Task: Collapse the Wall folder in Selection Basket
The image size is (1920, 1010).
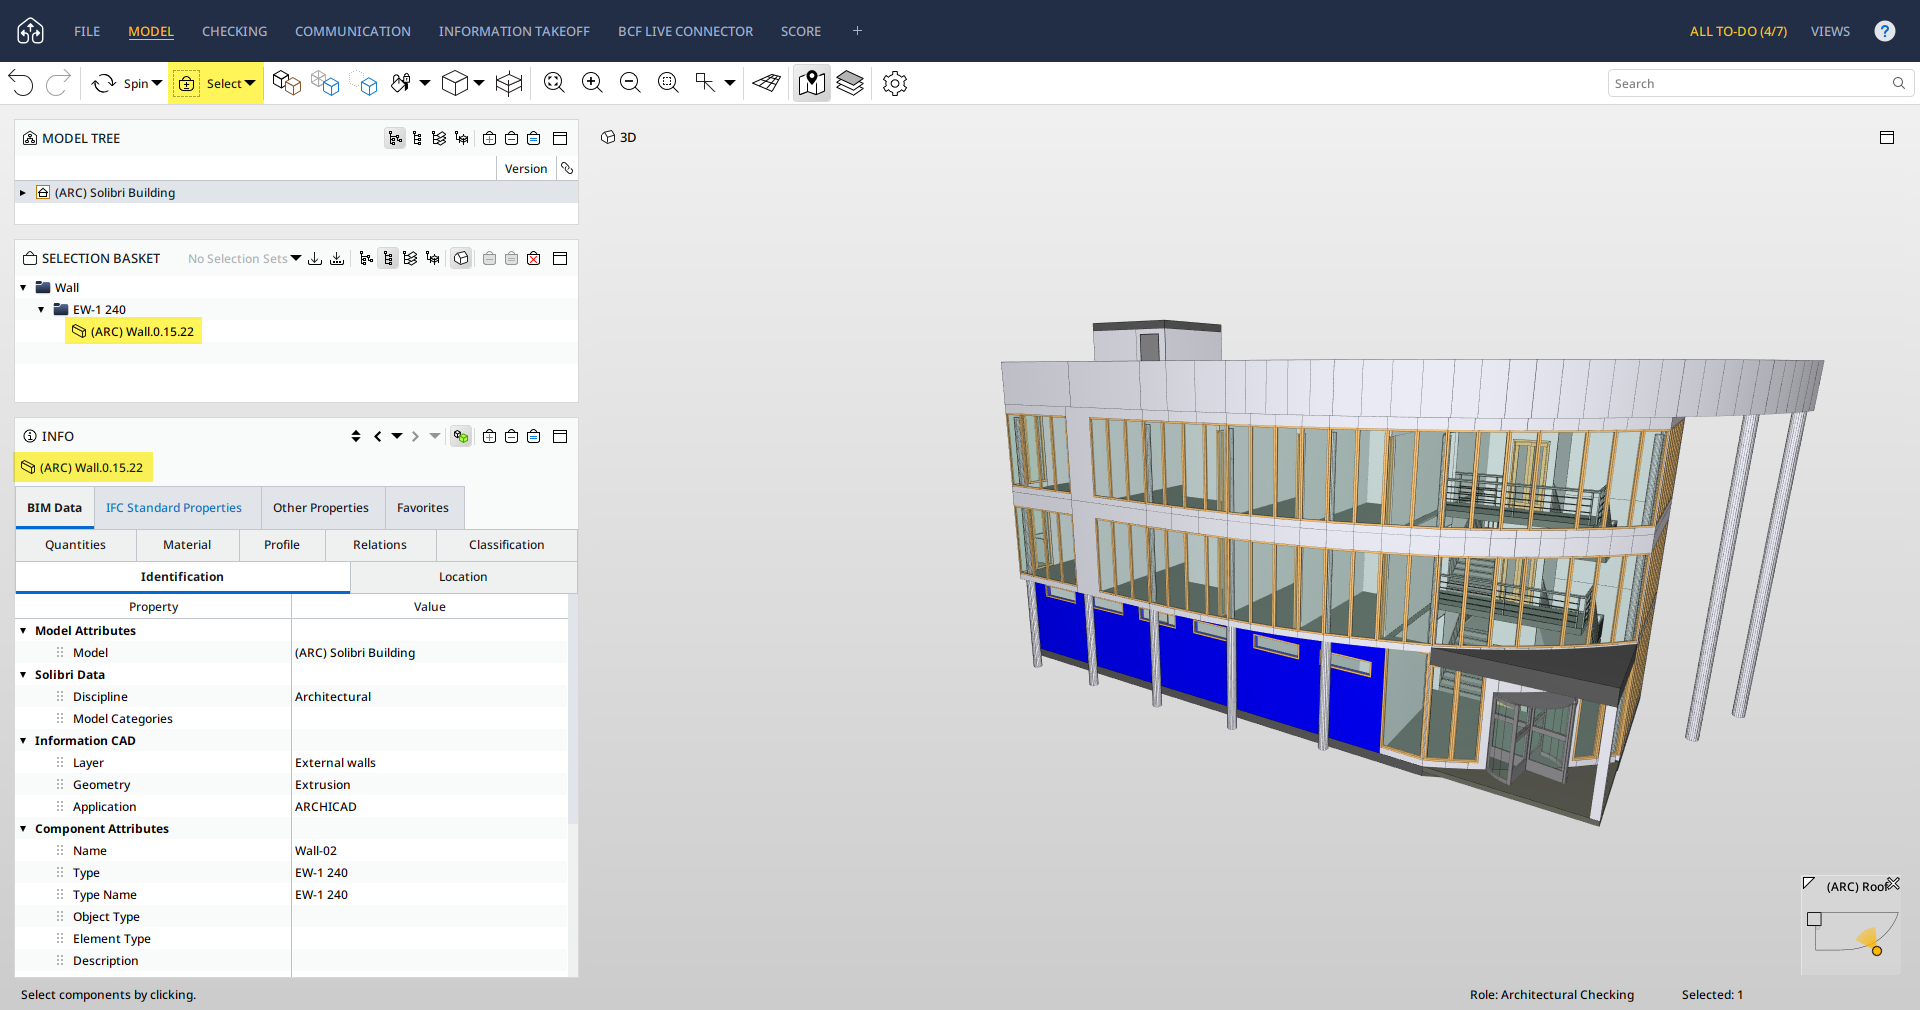Action: [x=23, y=288]
